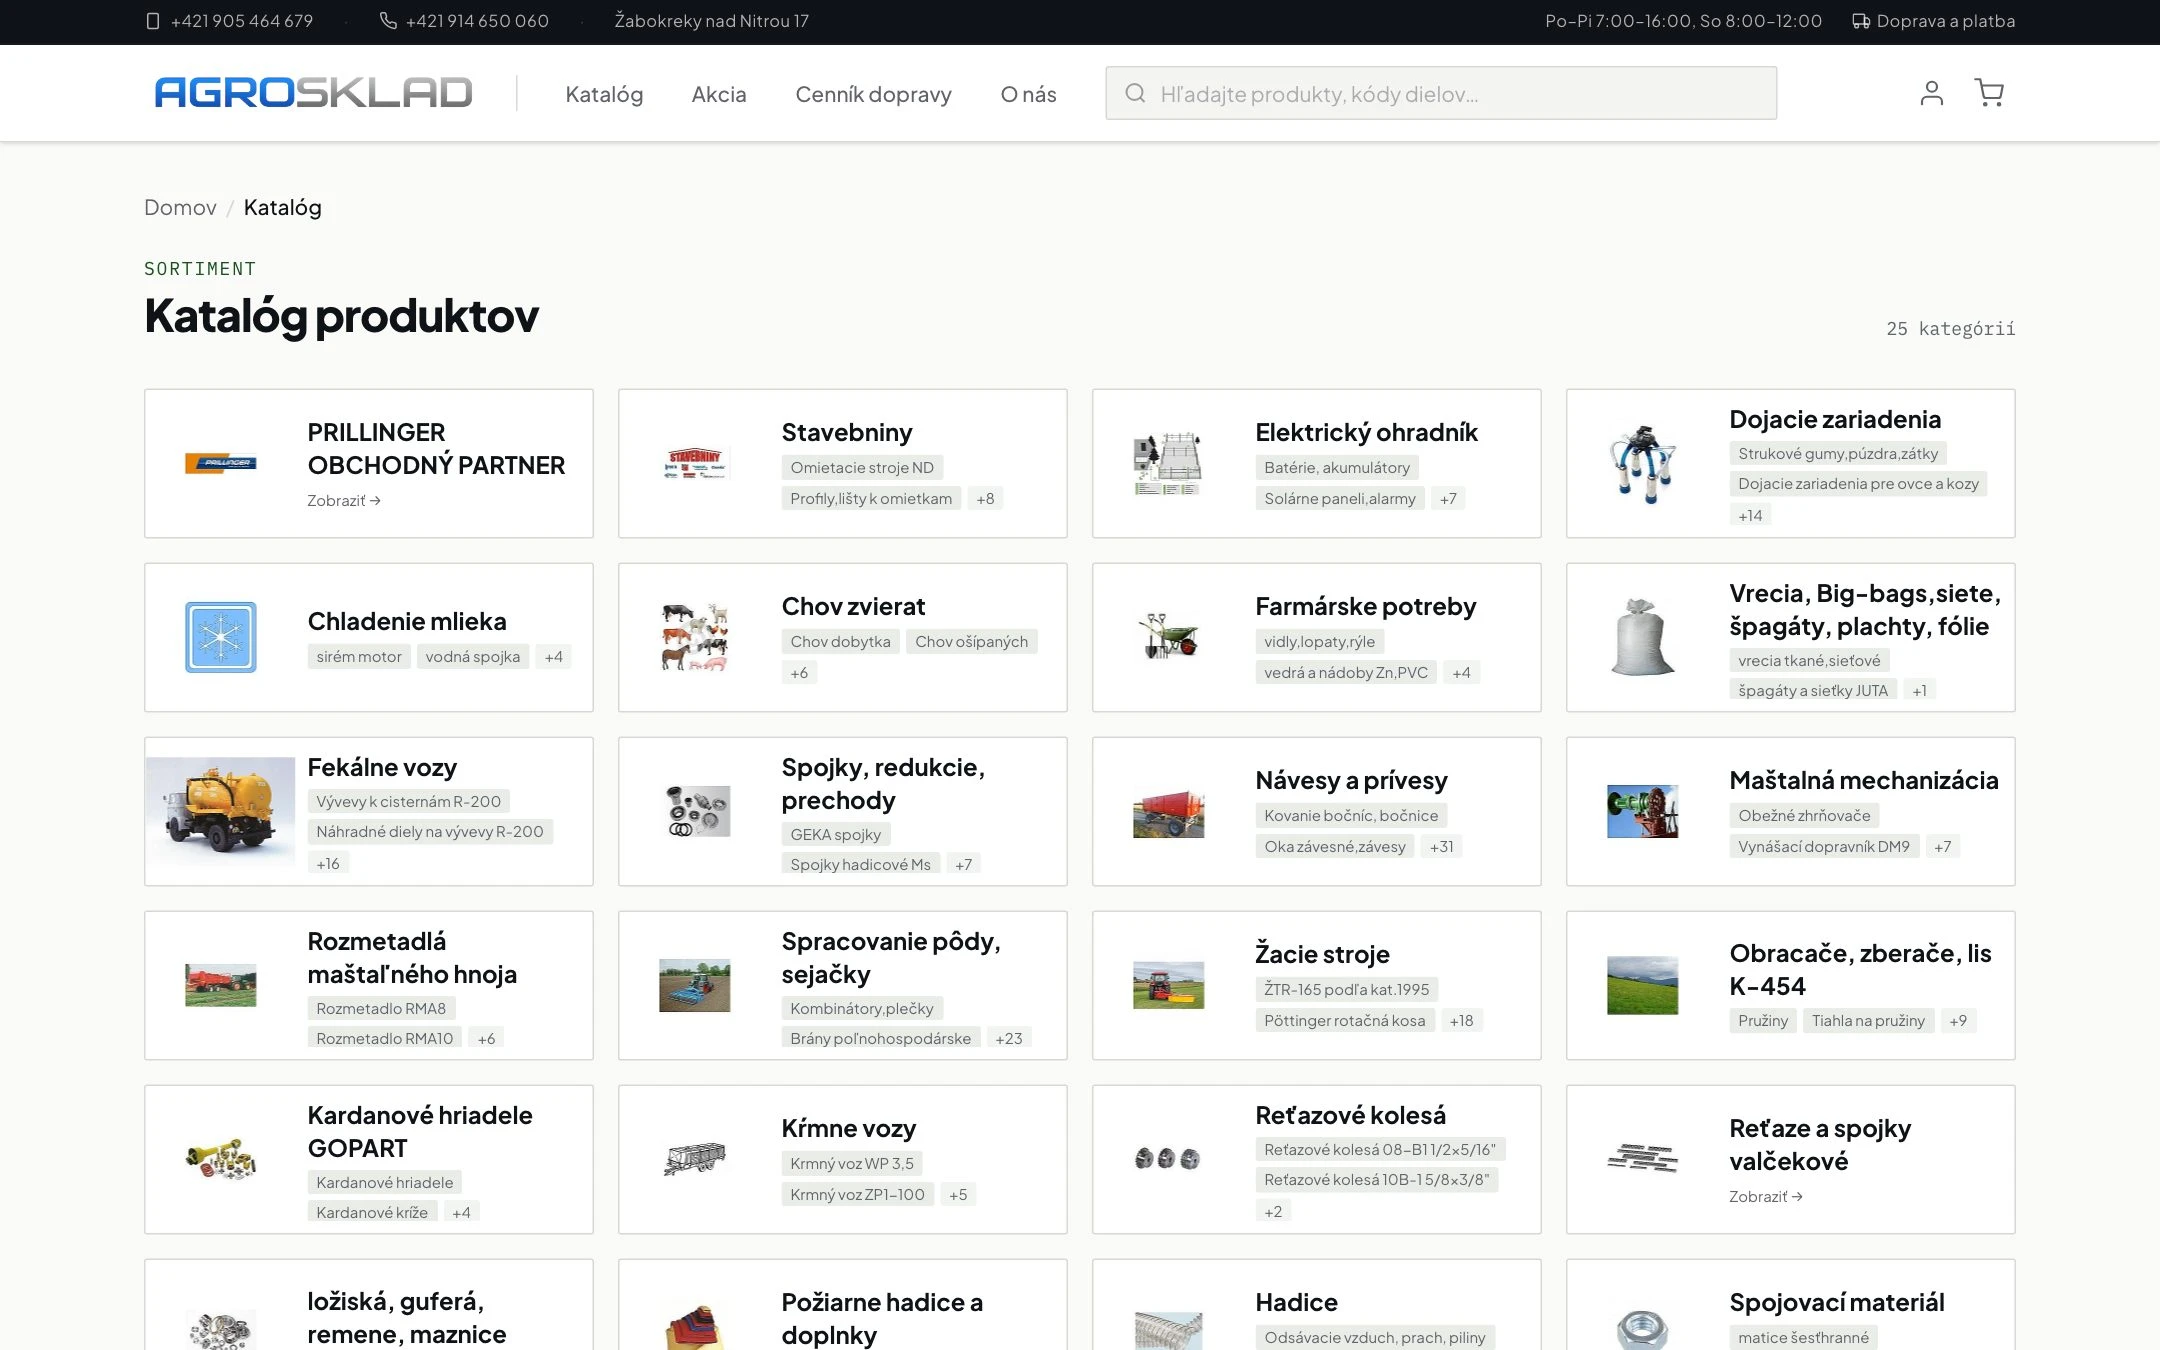Open the Kŕmne vozy wagon image

tap(695, 1159)
